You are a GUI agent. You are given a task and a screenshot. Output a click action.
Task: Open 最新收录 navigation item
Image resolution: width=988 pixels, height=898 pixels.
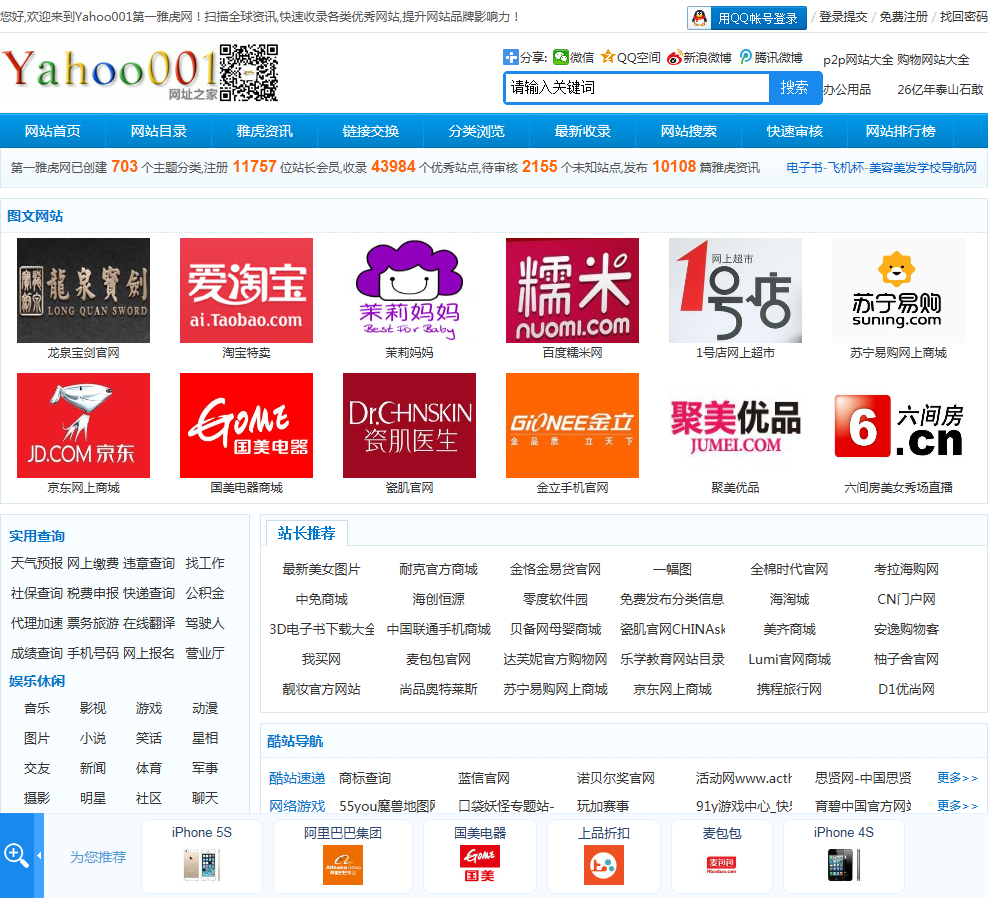click(x=583, y=131)
